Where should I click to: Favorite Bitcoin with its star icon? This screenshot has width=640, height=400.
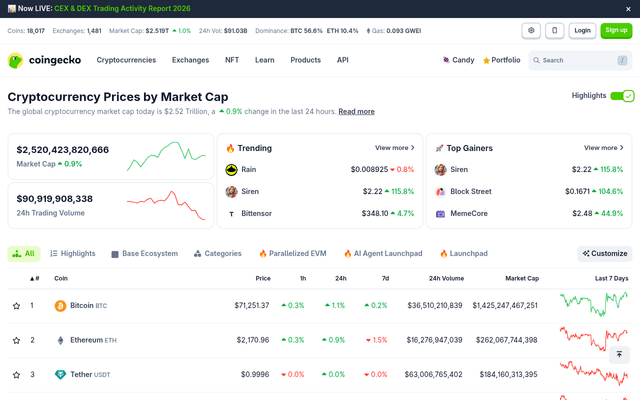point(16,306)
